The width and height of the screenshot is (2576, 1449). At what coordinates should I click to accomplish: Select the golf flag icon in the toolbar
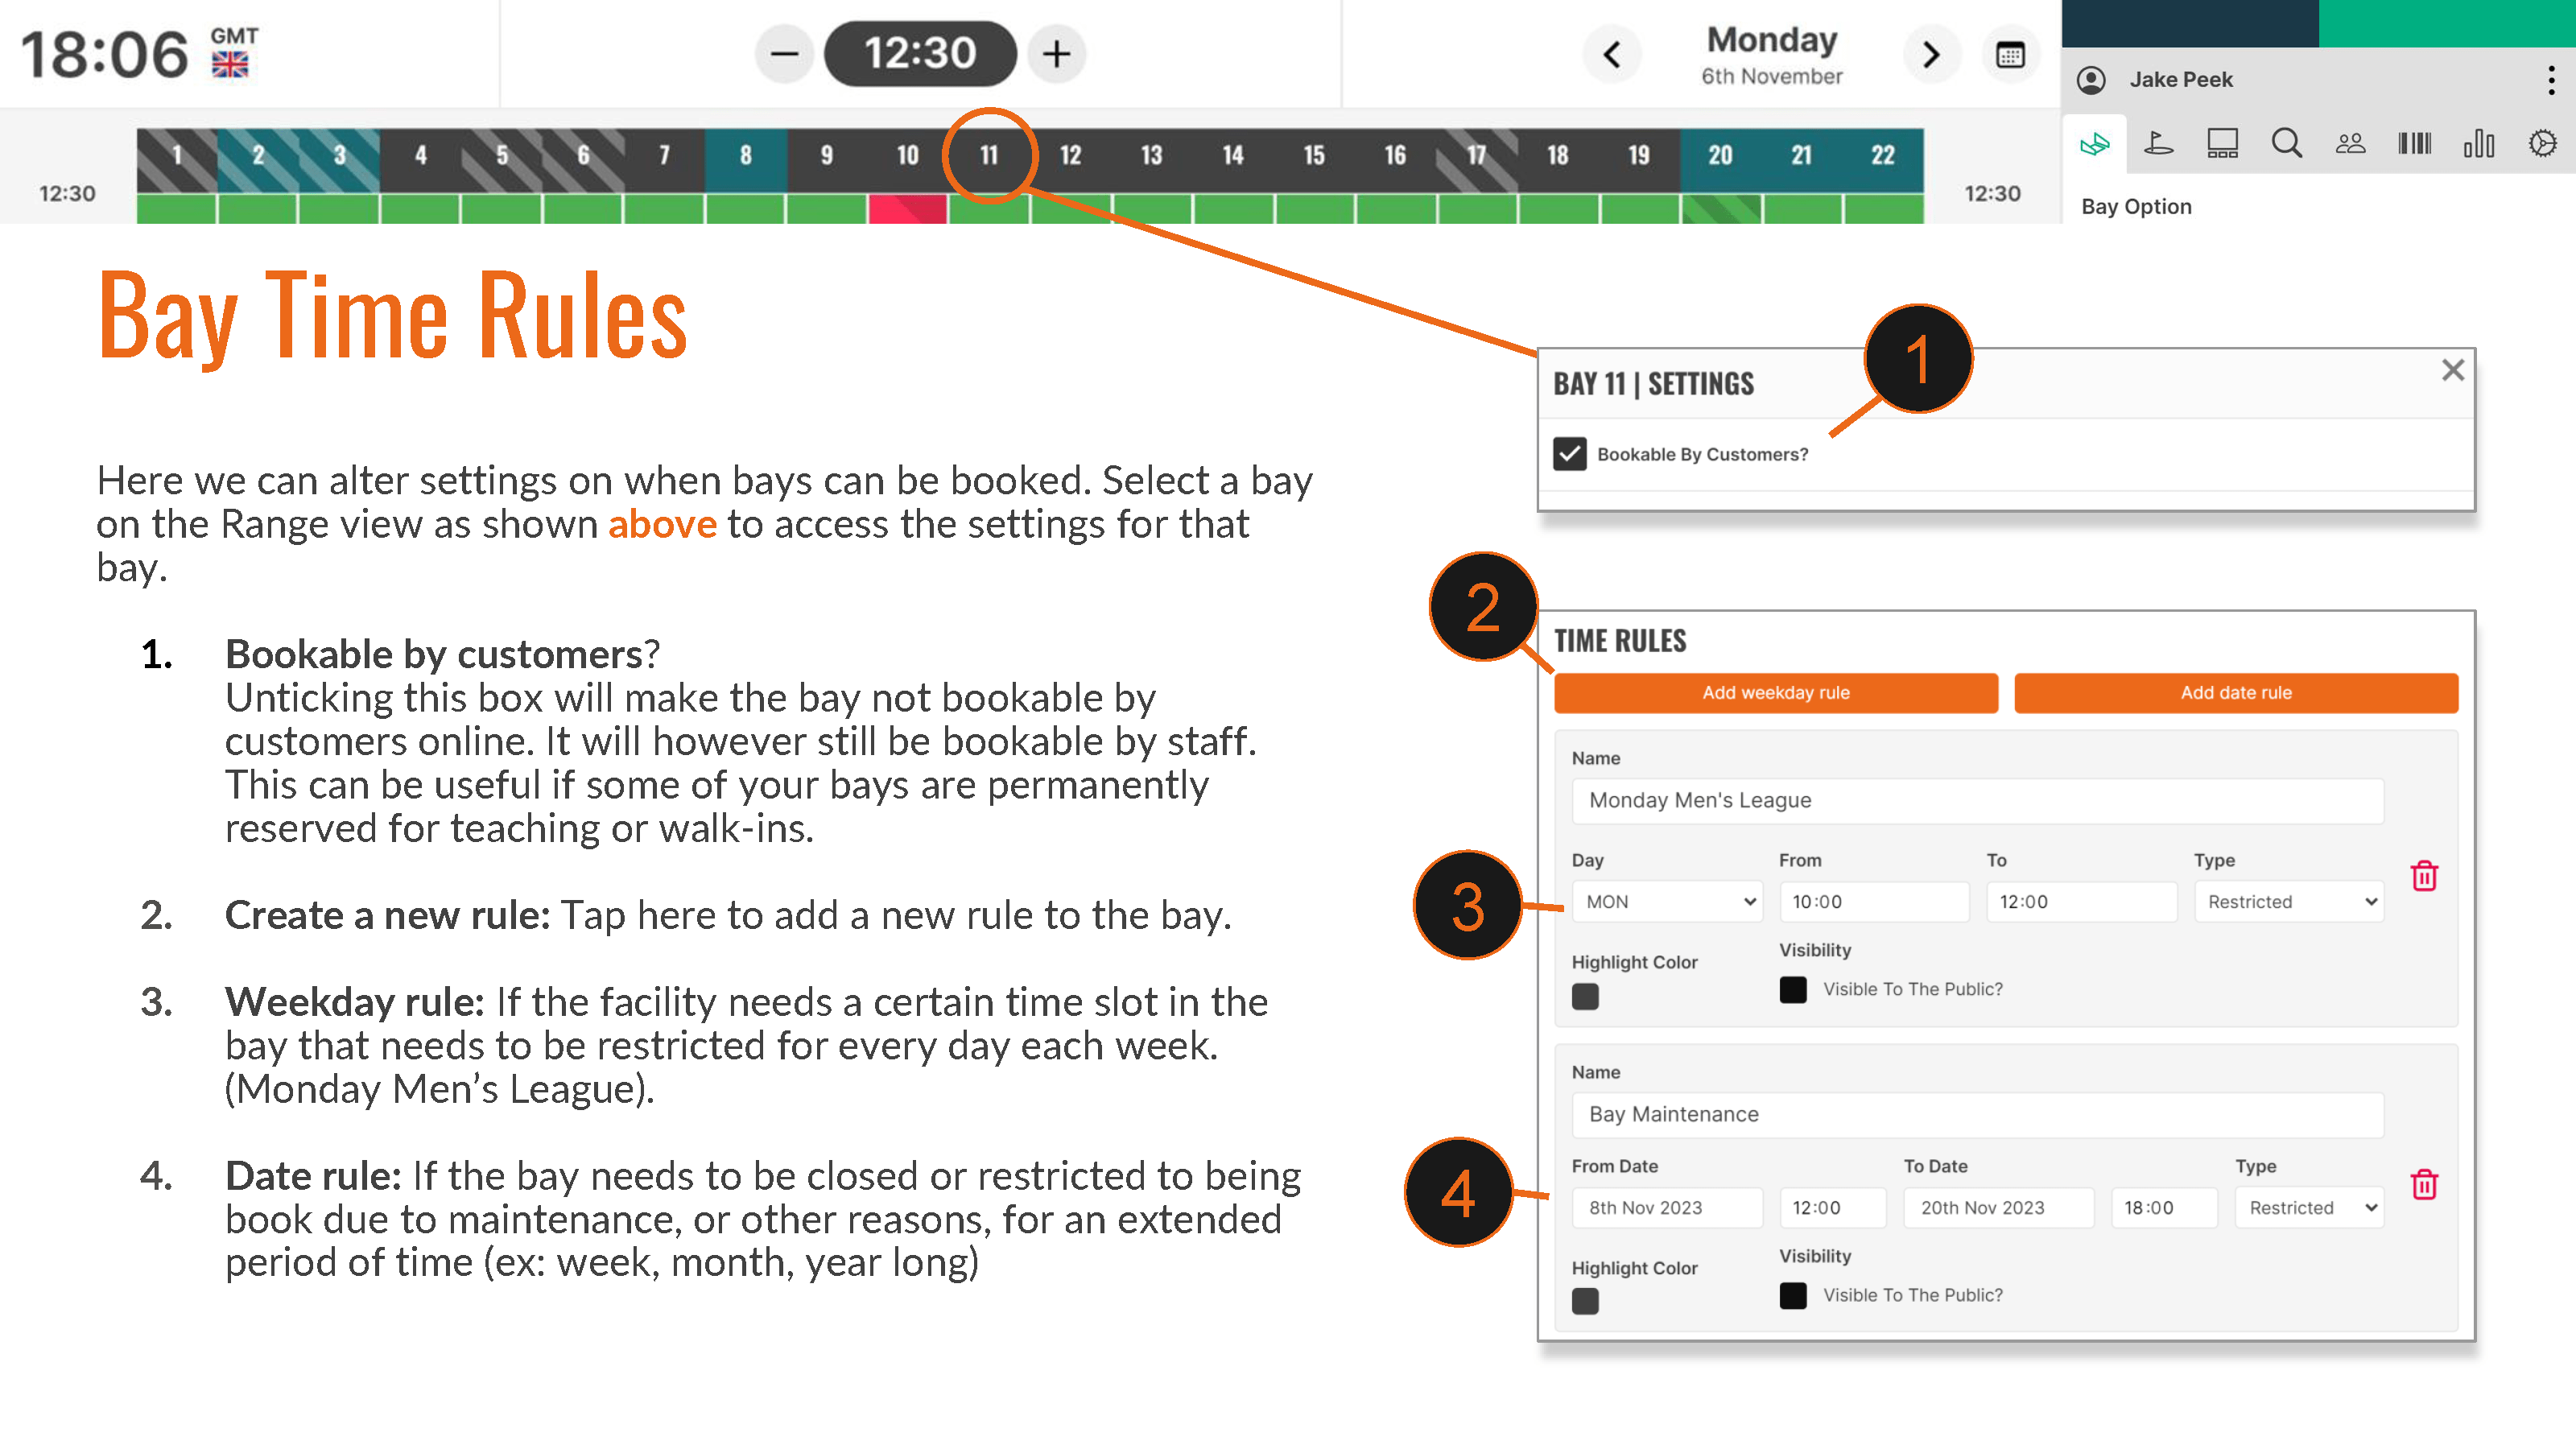click(x=2159, y=143)
